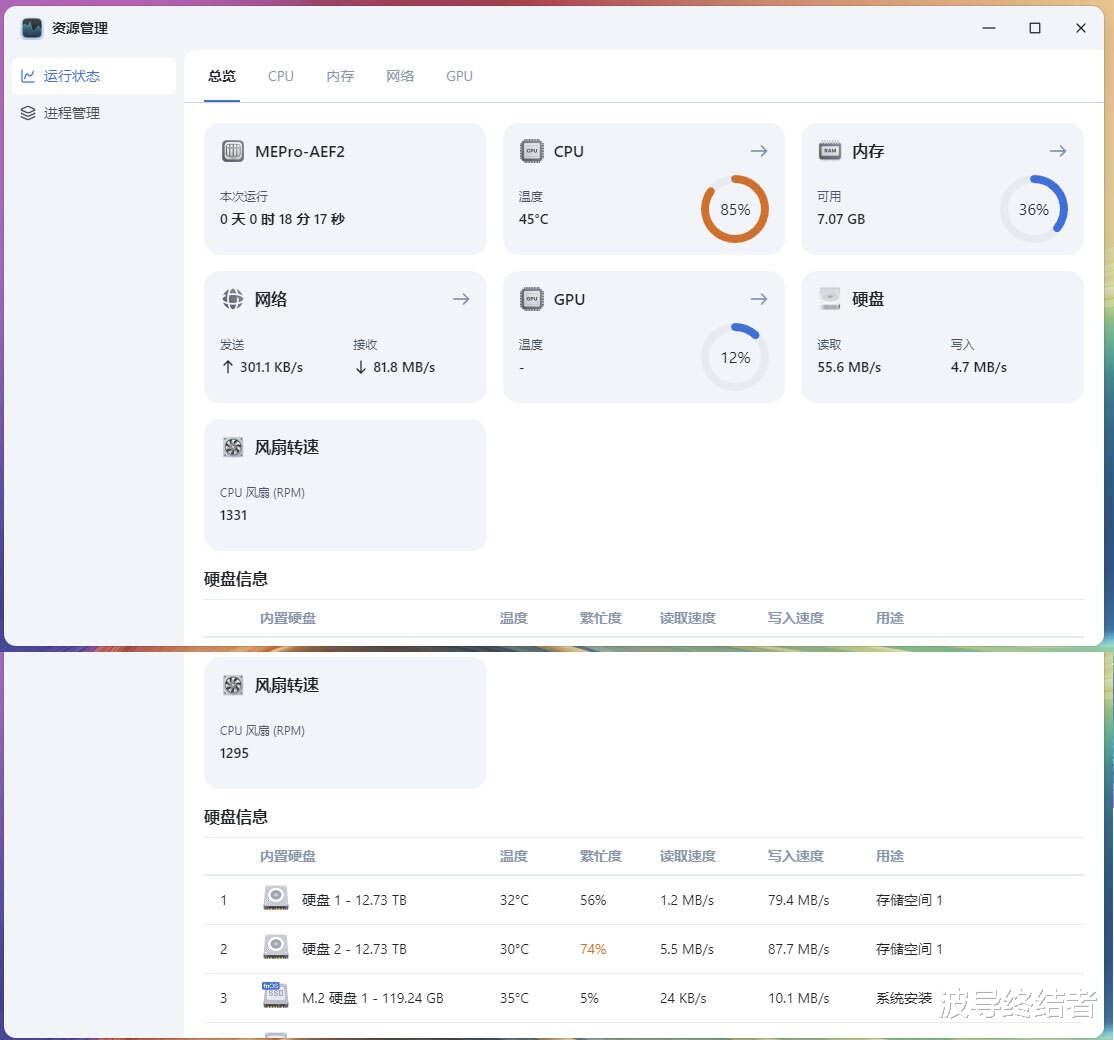The height and width of the screenshot is (1040, 1114).
Task: Click the 运行状态 chart icon
Action: (x=28, y=76)
